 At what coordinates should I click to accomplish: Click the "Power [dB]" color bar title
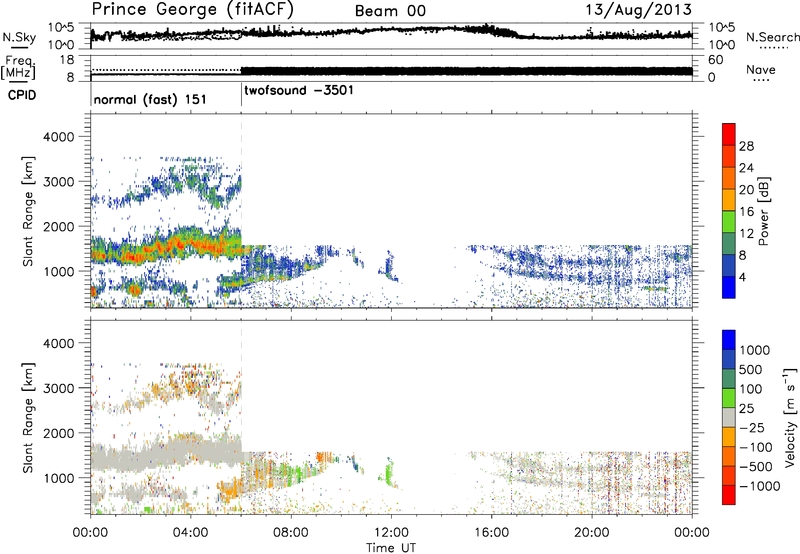coord(763,211)
